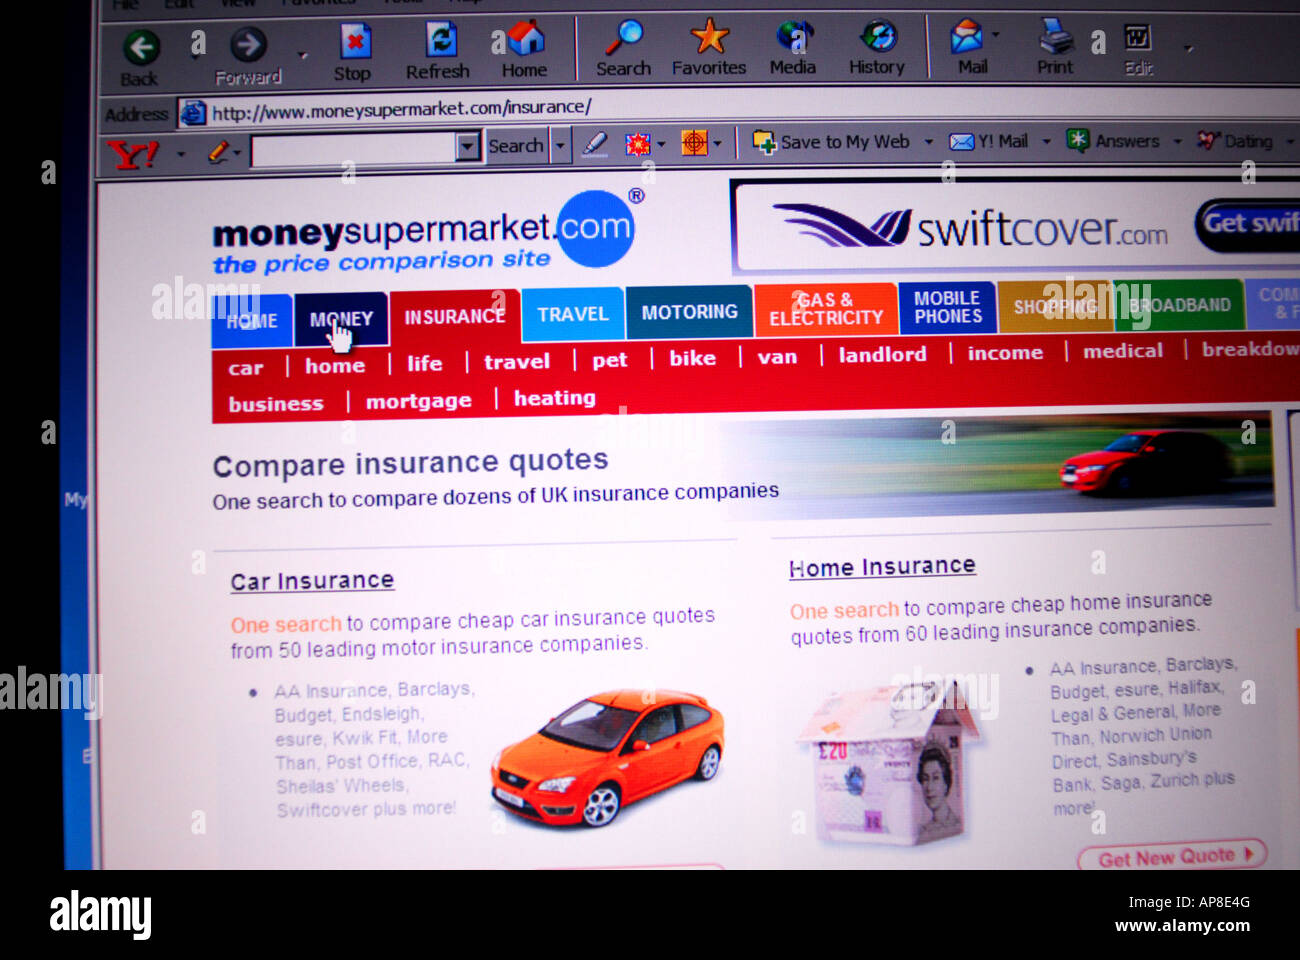The image size is (1300, 960).
Task: Open Y! Mail from the Yahoo toolbar
Action: [988, 142]
